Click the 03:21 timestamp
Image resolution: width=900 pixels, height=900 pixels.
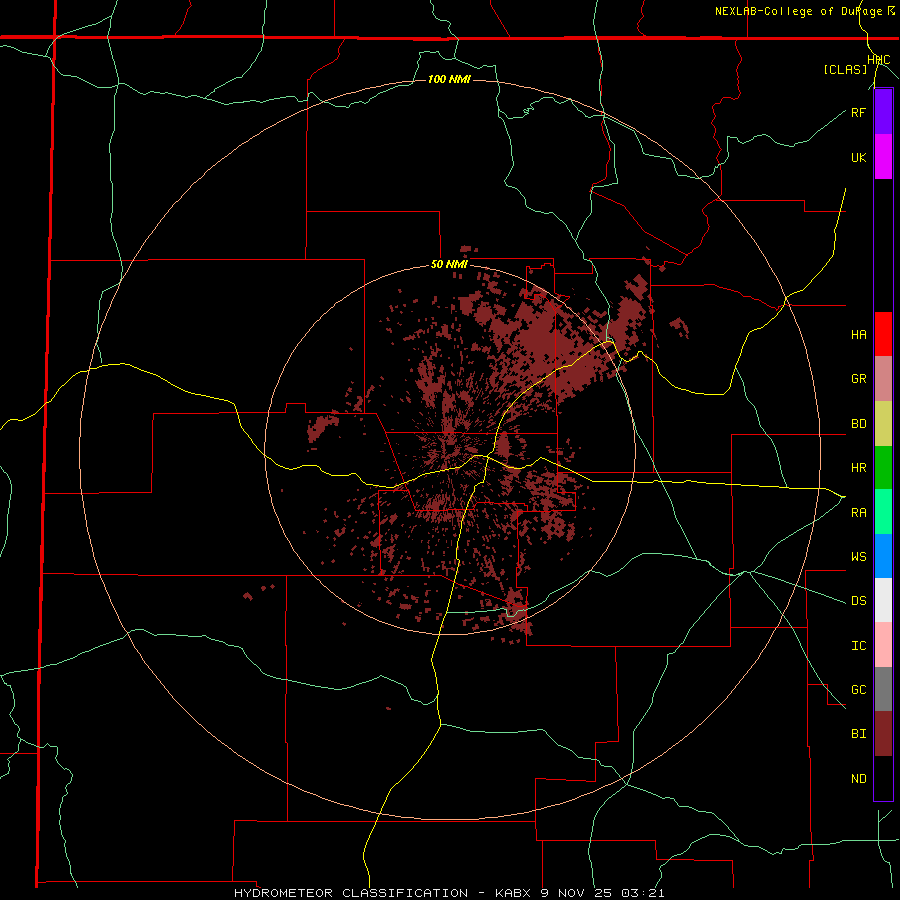(643, 893)
